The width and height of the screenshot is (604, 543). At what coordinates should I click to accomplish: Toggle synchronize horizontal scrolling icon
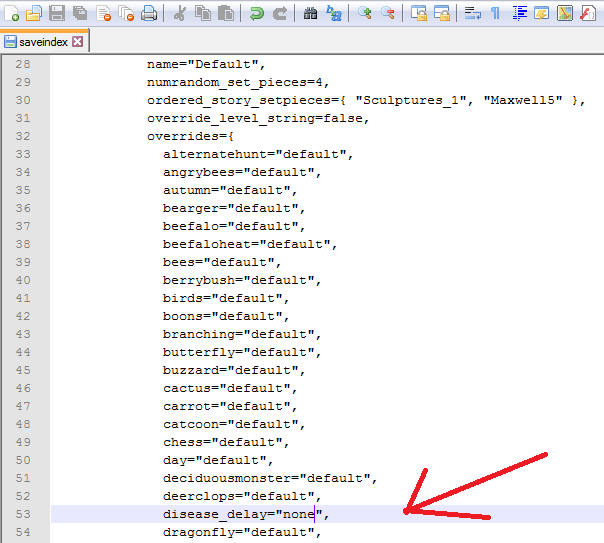[442, 13]
